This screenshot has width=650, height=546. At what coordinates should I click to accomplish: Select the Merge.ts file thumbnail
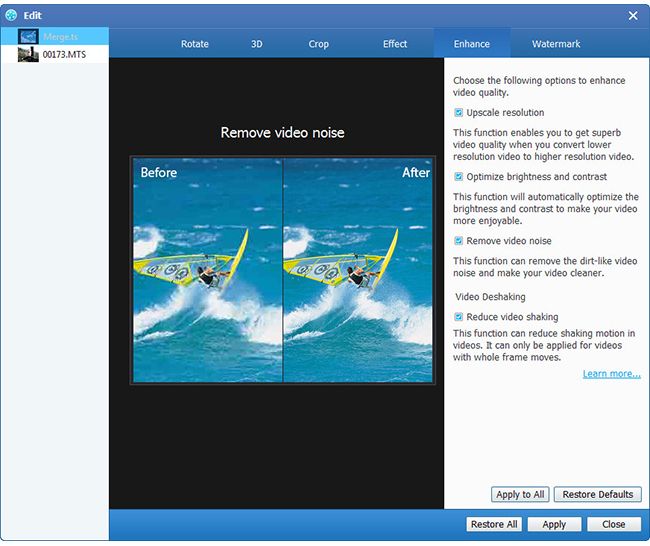[28, 36]
